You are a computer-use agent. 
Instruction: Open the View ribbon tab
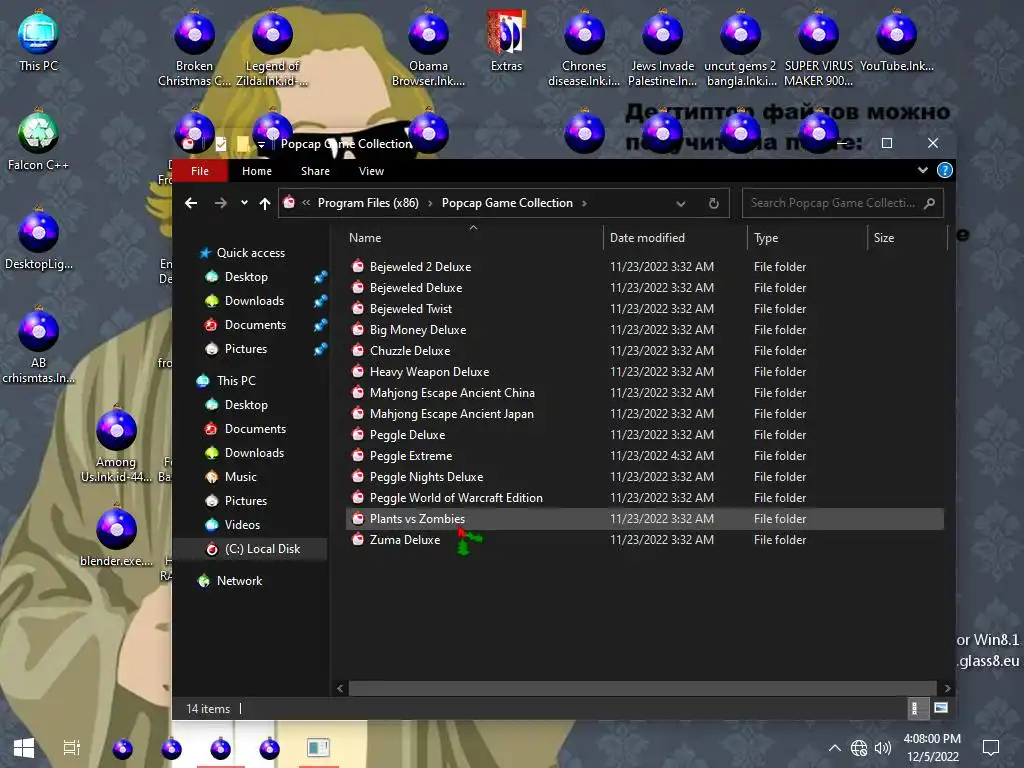tap(371, 170)
